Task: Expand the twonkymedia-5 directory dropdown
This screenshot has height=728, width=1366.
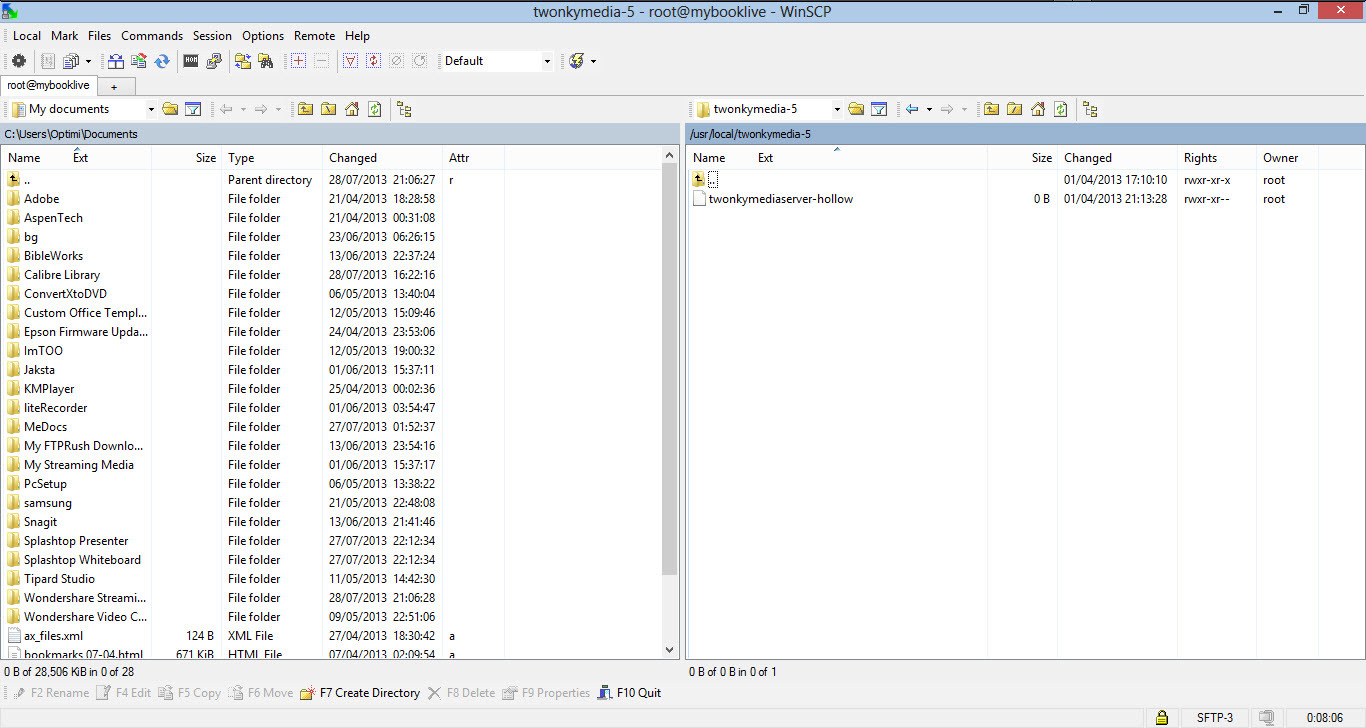Action: (837, 109)
